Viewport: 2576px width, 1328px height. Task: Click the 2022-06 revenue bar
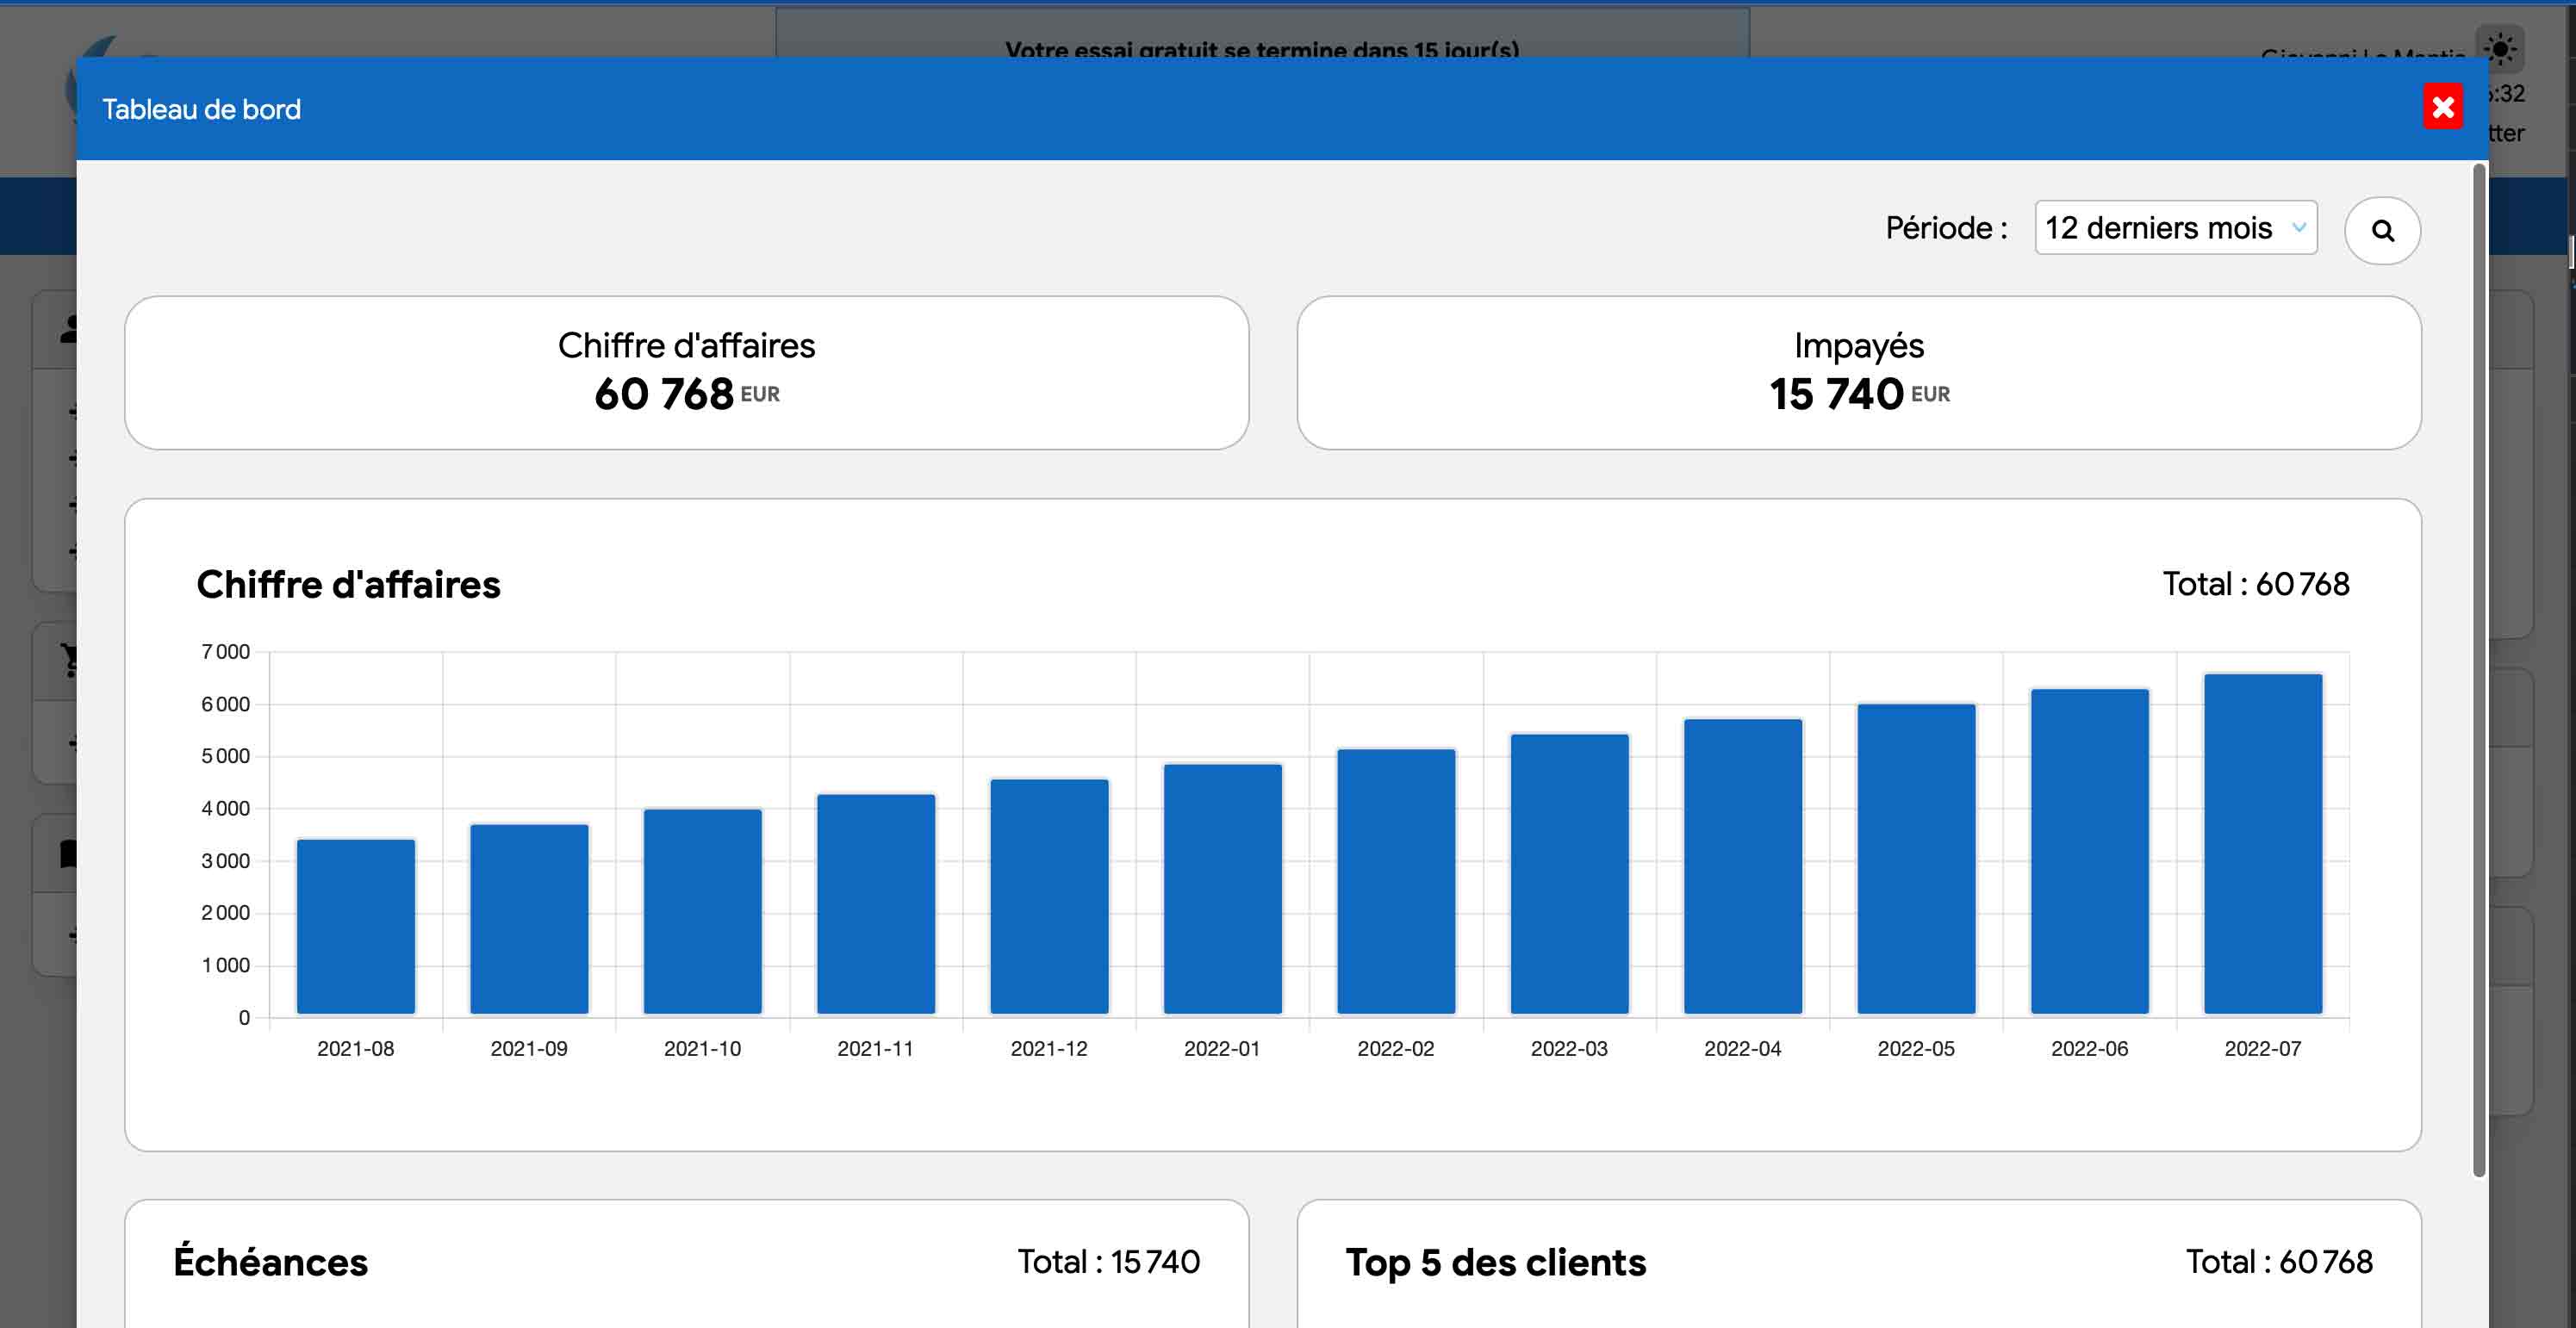(x=2090, y=852)
